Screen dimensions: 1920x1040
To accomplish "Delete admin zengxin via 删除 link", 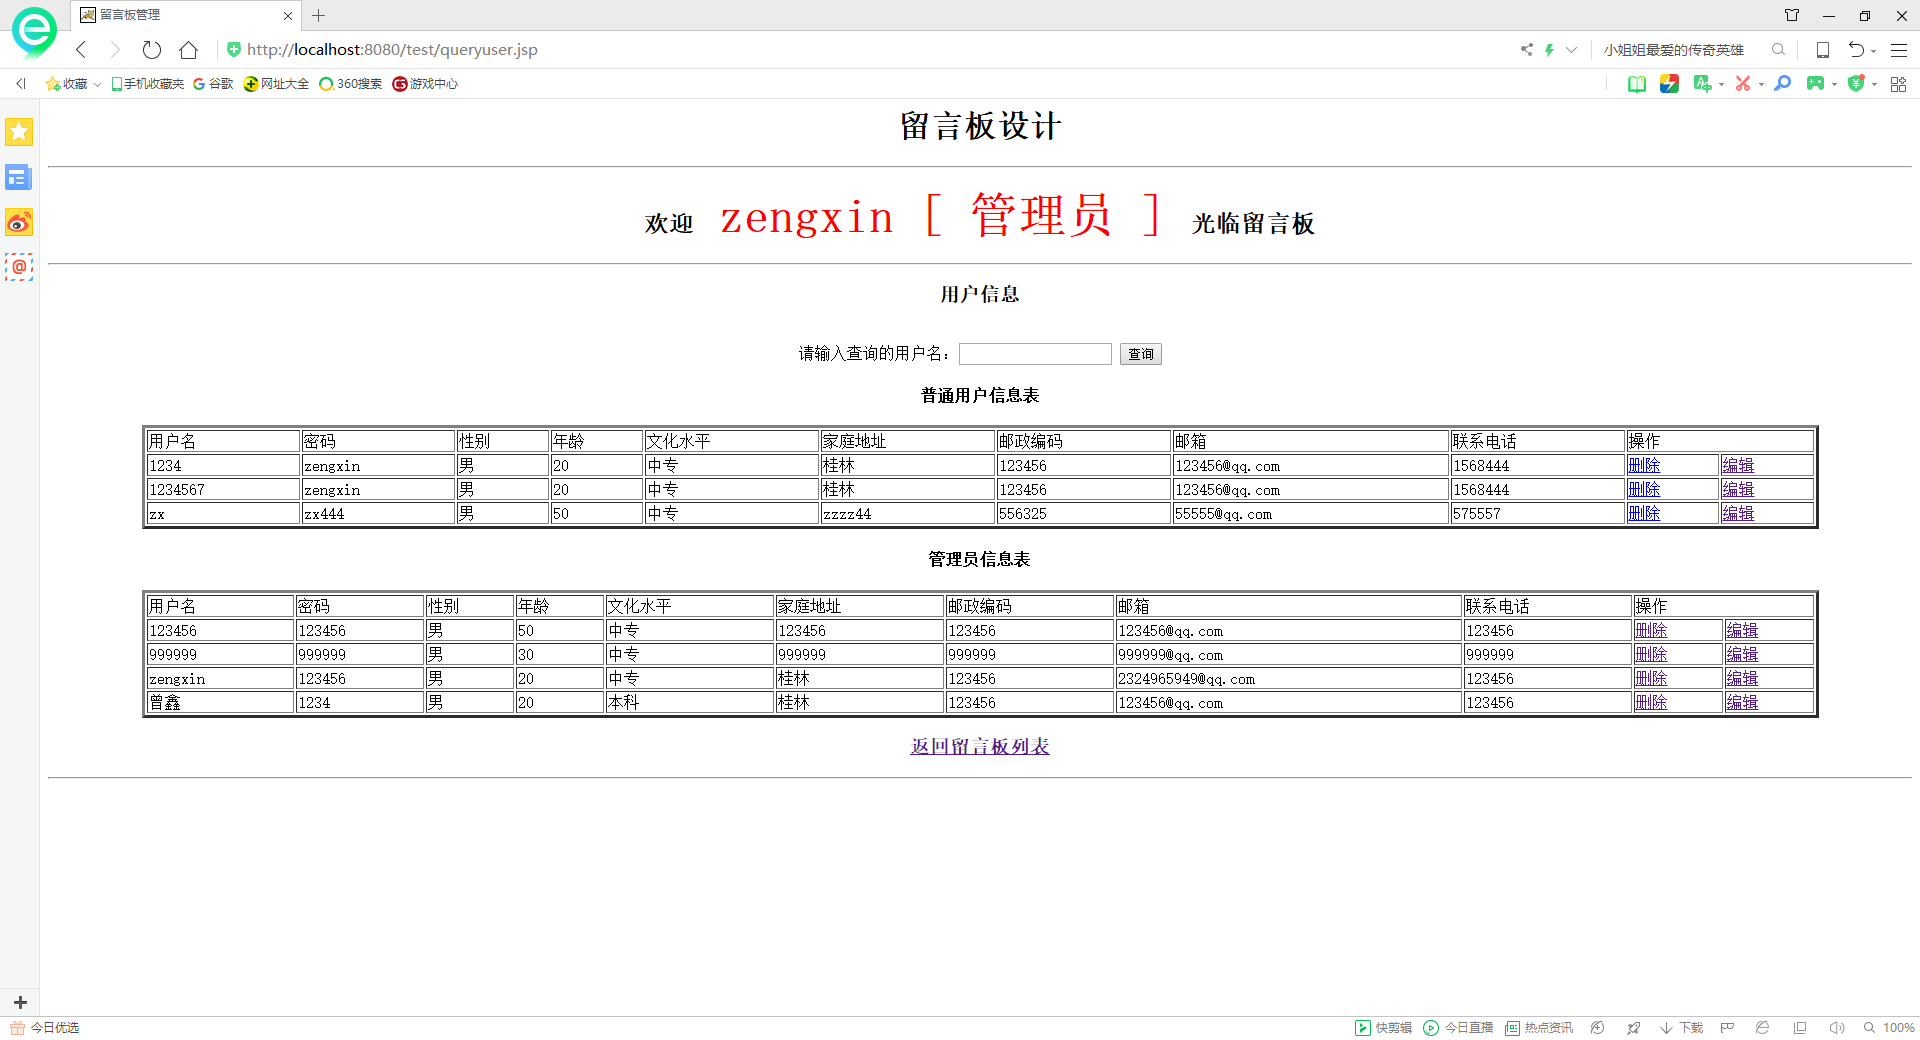I will [x=1651, y=678].
